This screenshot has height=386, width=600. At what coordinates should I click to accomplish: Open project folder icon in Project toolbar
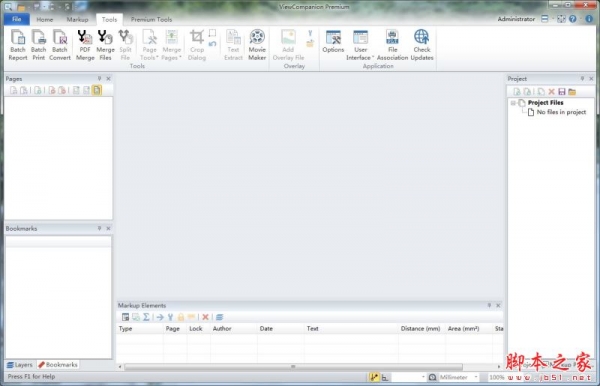(572, 91)
